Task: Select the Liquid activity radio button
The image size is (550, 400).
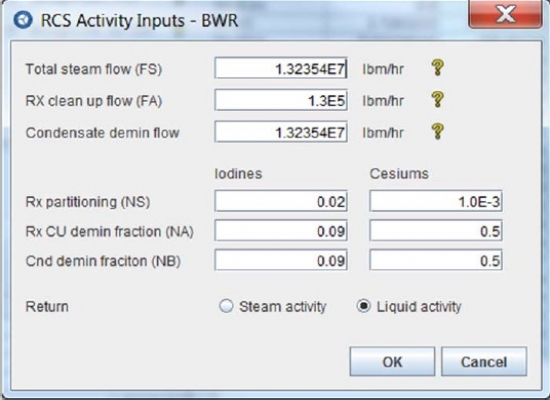Action: tap(363, 306)
